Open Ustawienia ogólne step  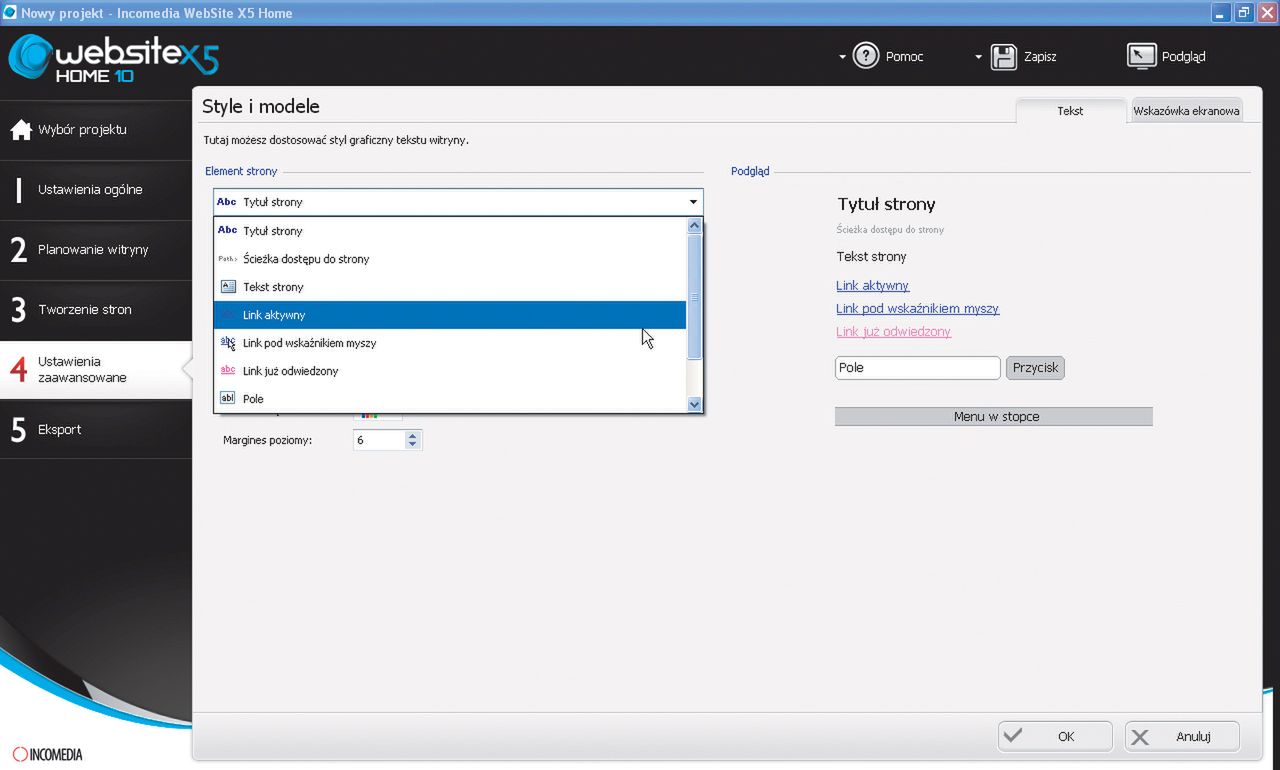tap(95, 190)
